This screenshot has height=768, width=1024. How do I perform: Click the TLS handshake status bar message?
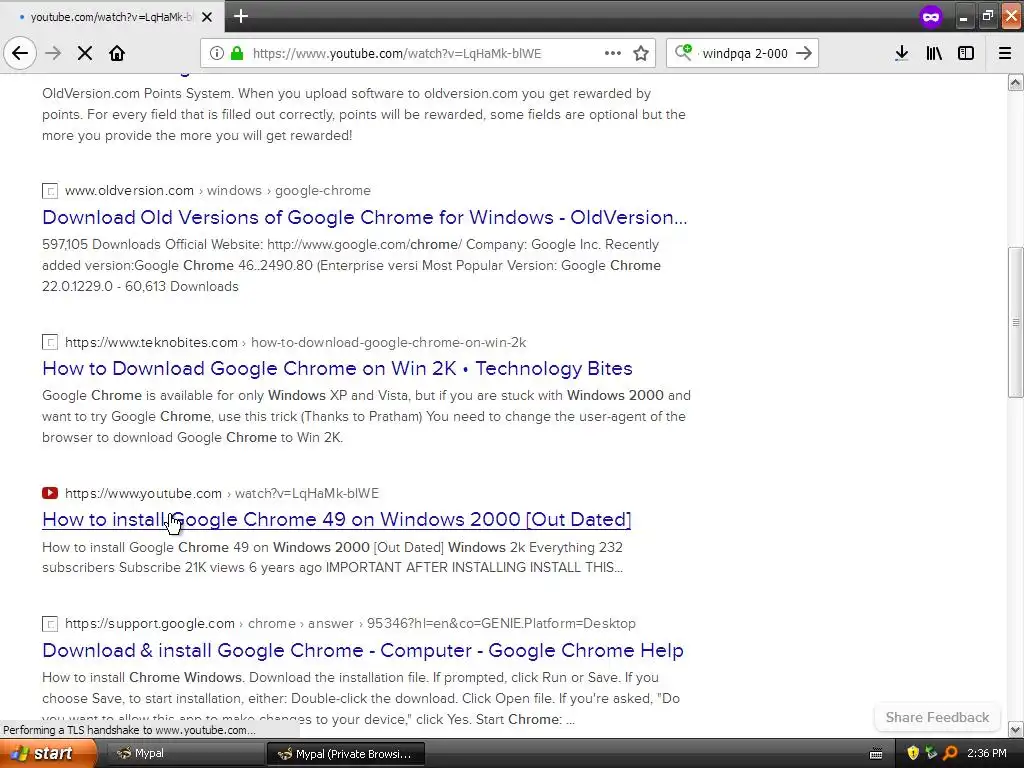pos(129,730)
